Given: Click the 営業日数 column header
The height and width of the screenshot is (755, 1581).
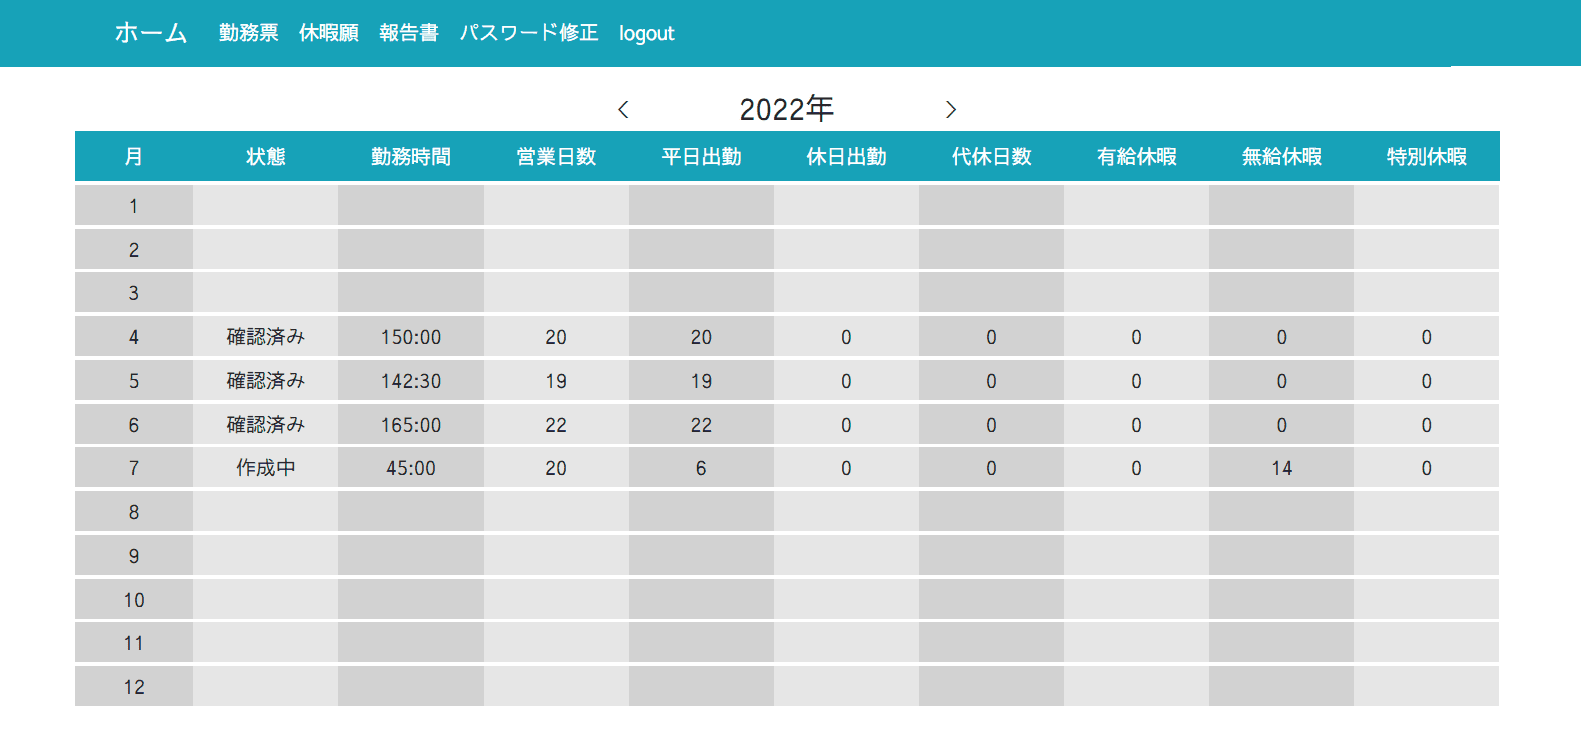Looking at the screenshot, I should (556, 157).
